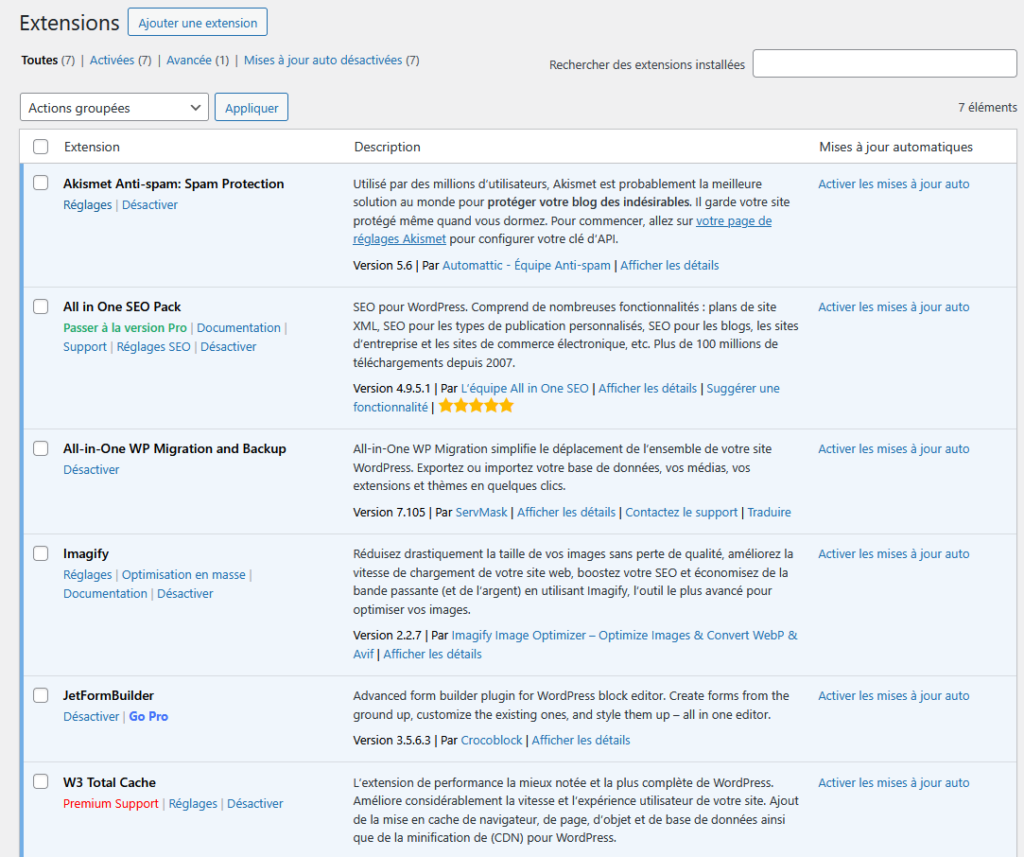This screenshot has height=857, width=1024.
Task: Click Passer à la version Pro
Action: [125, 328]
